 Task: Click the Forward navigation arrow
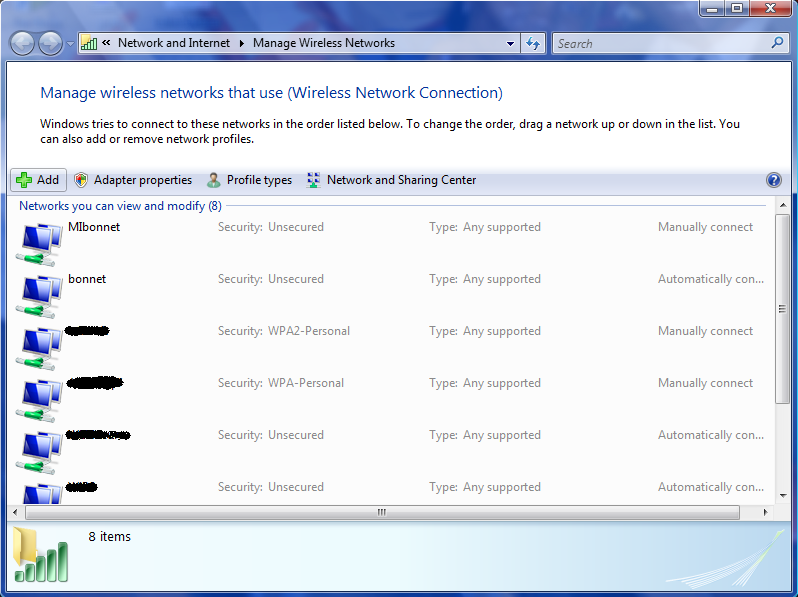[x=50, y=43]
